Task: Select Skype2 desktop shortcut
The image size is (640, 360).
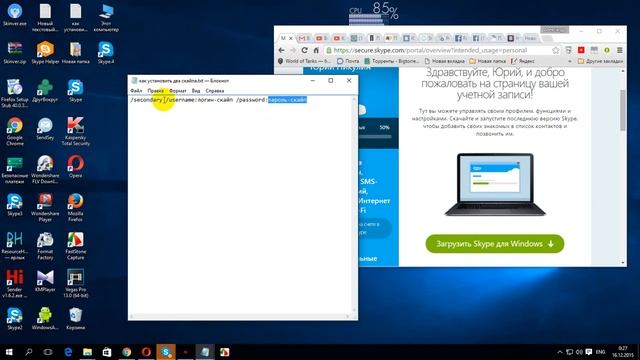Action: click(15, 319)
